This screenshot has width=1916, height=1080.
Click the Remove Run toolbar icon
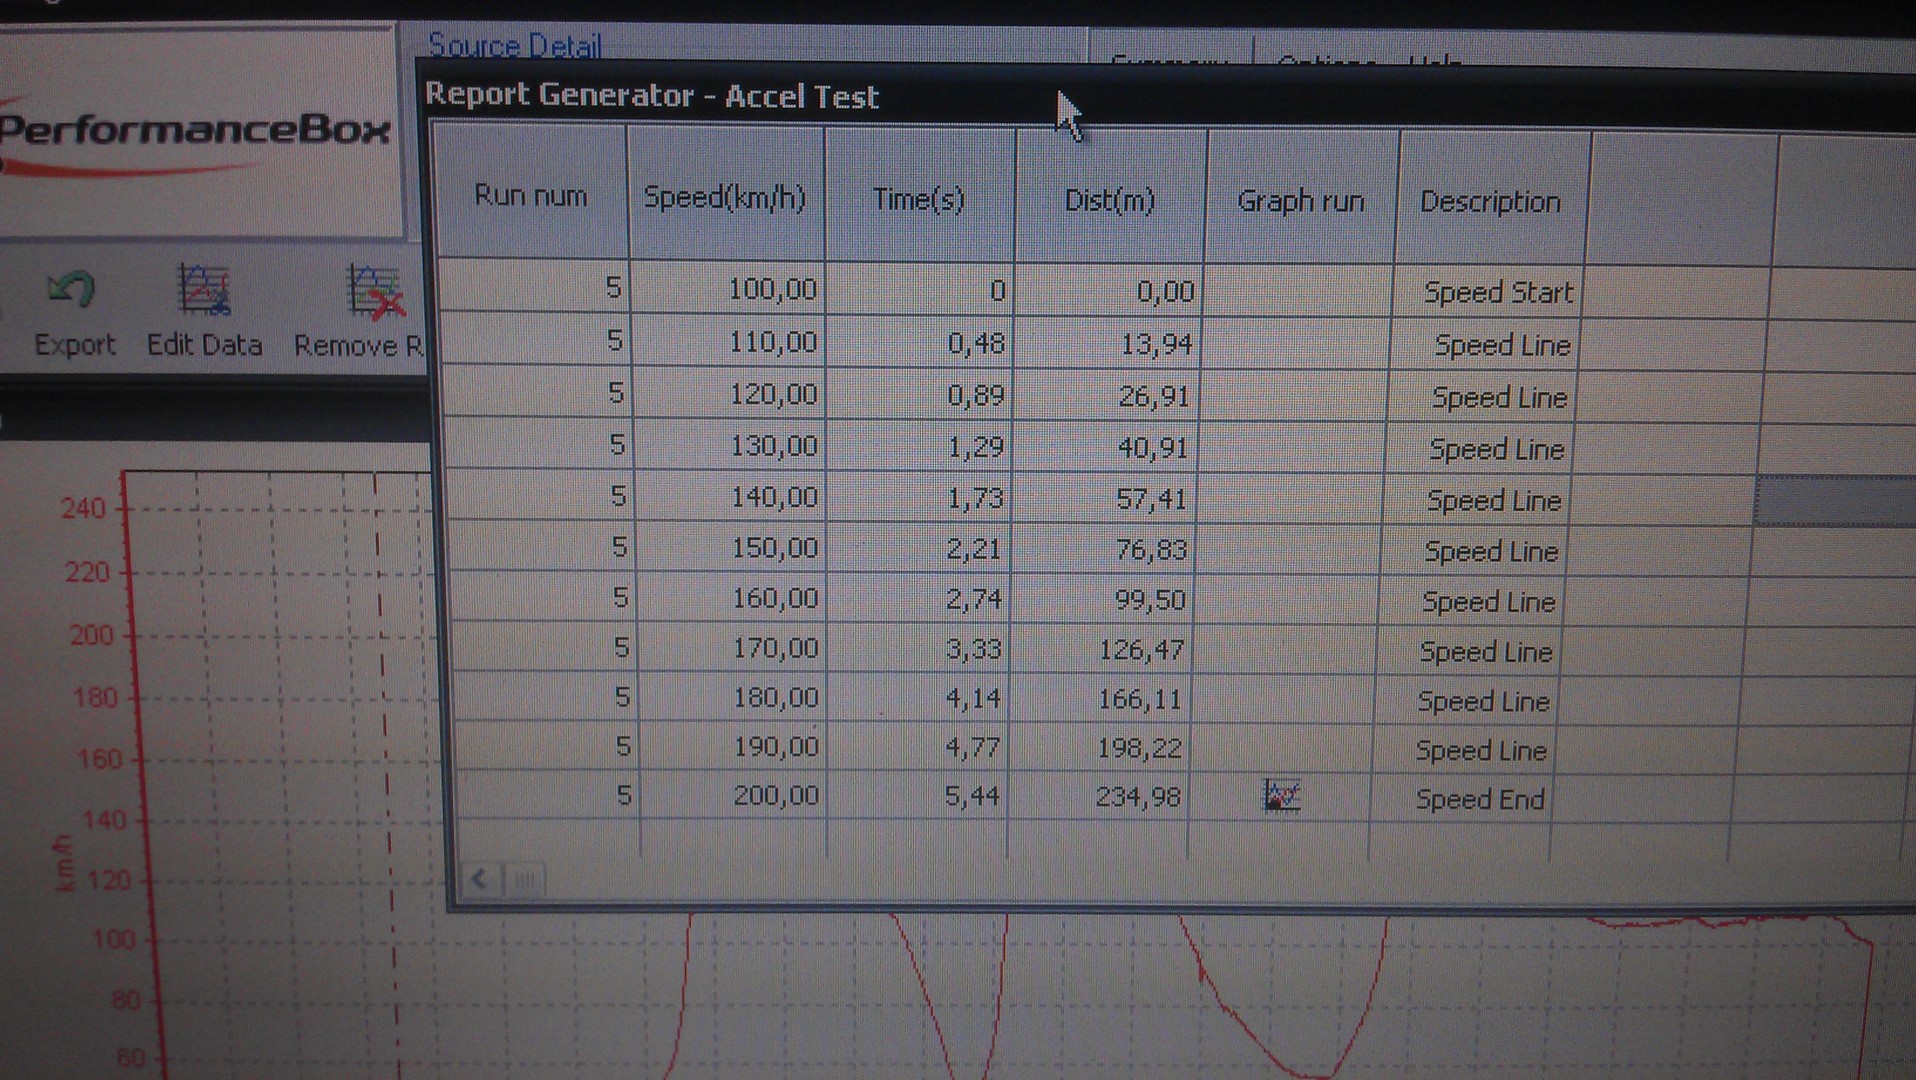[373, 294]
